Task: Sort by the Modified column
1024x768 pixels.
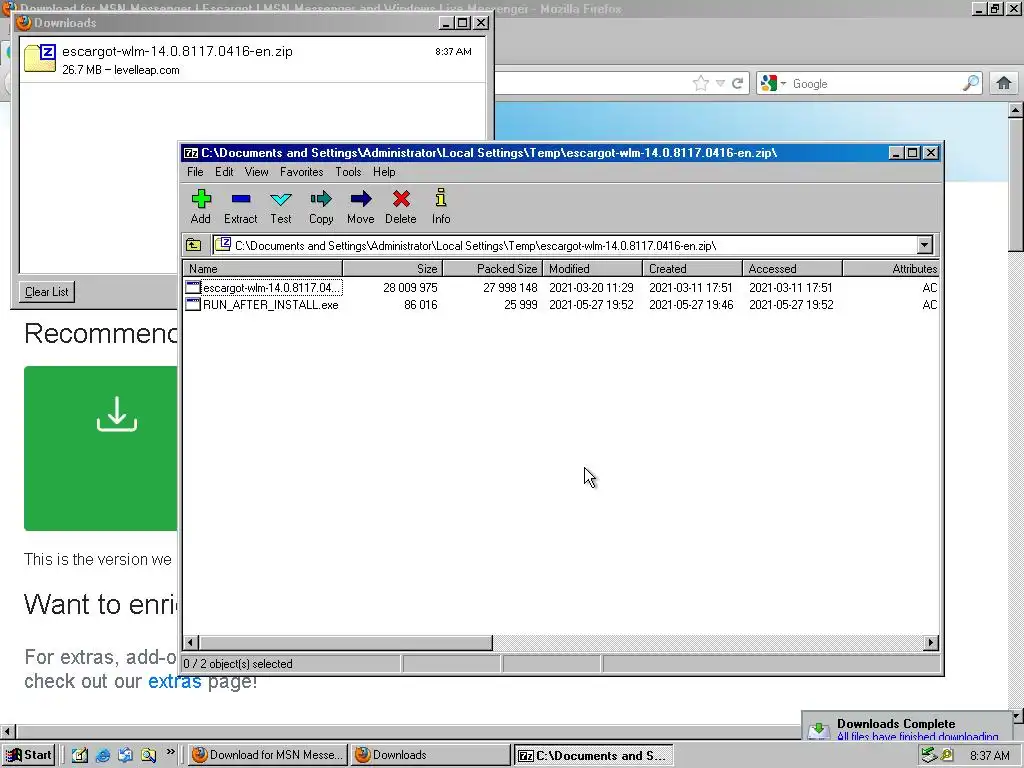Action: (x=593, y=268)
